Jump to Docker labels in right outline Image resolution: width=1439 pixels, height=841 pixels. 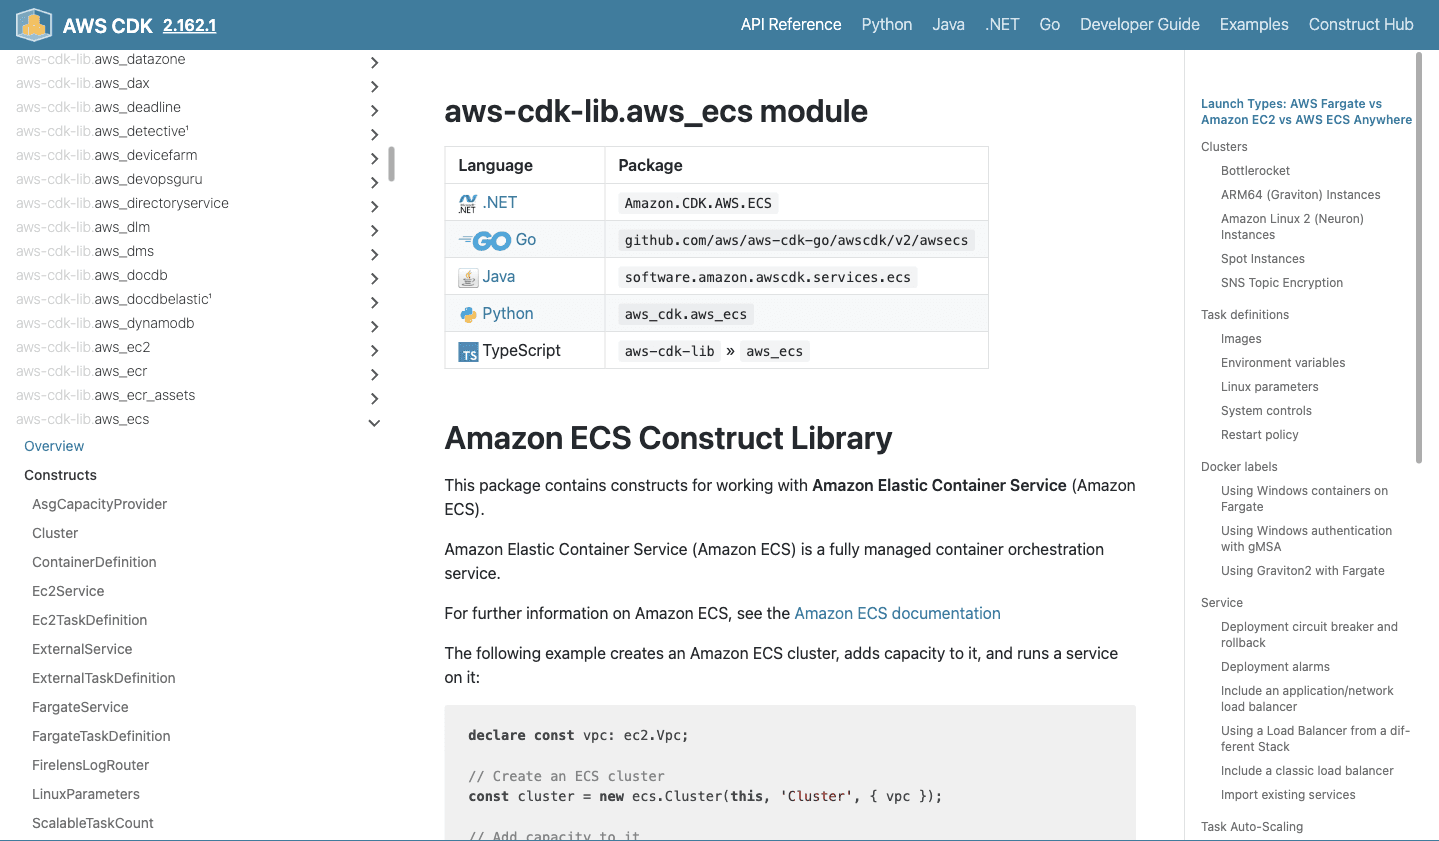click(1239, 467)
